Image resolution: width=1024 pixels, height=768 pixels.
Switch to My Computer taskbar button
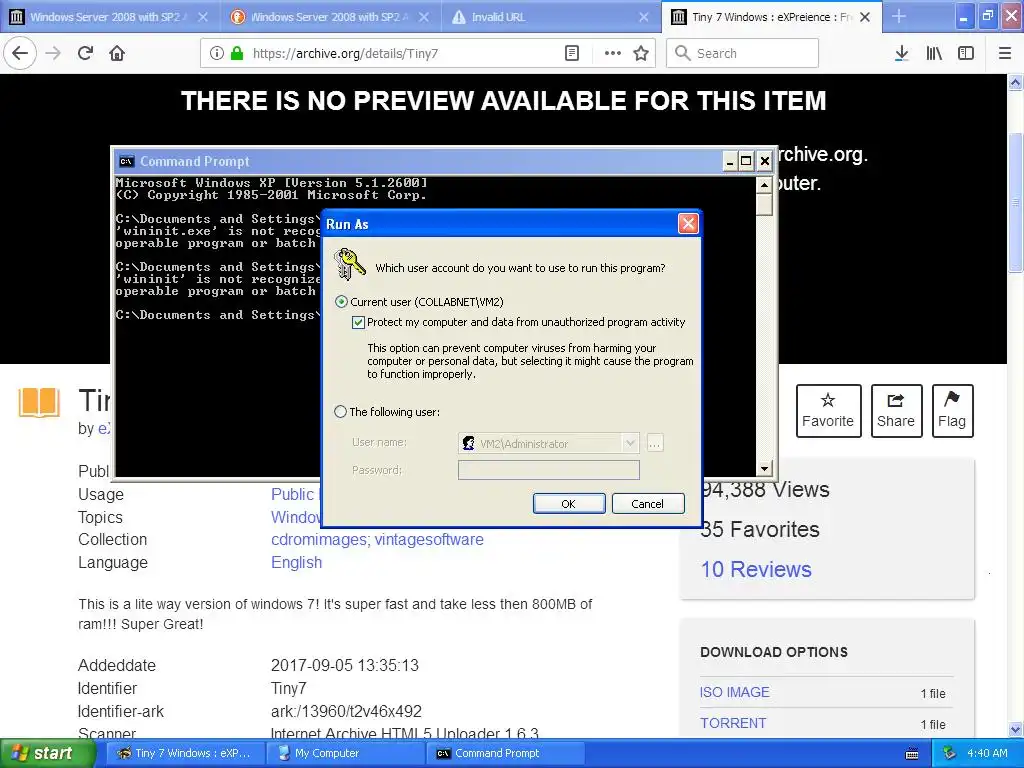click(x=345, y=753)
